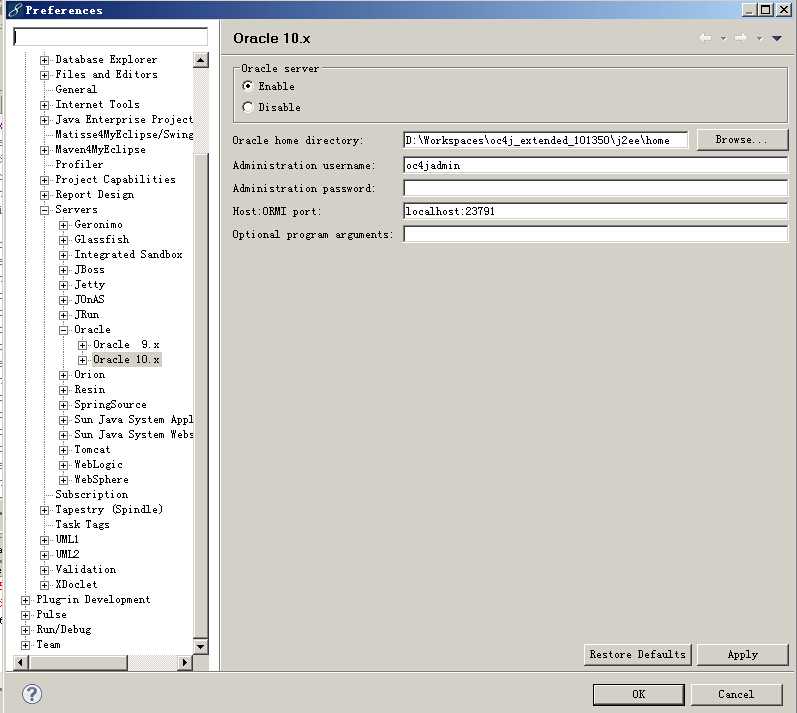This screenshot has height=713, width=797.
Task: Select the Orion server entry
Action: [x=89, y=375]
